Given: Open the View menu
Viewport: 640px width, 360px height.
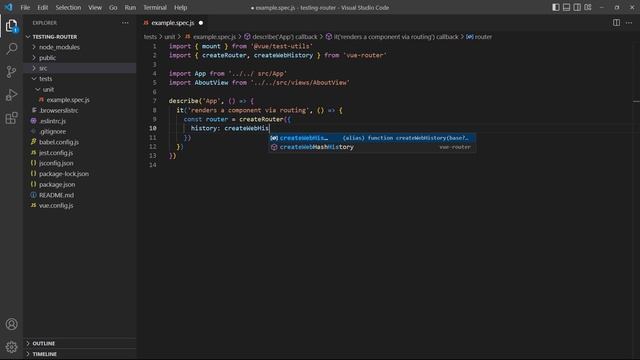Looking at the screenshot, I should [x=95, y=7].
